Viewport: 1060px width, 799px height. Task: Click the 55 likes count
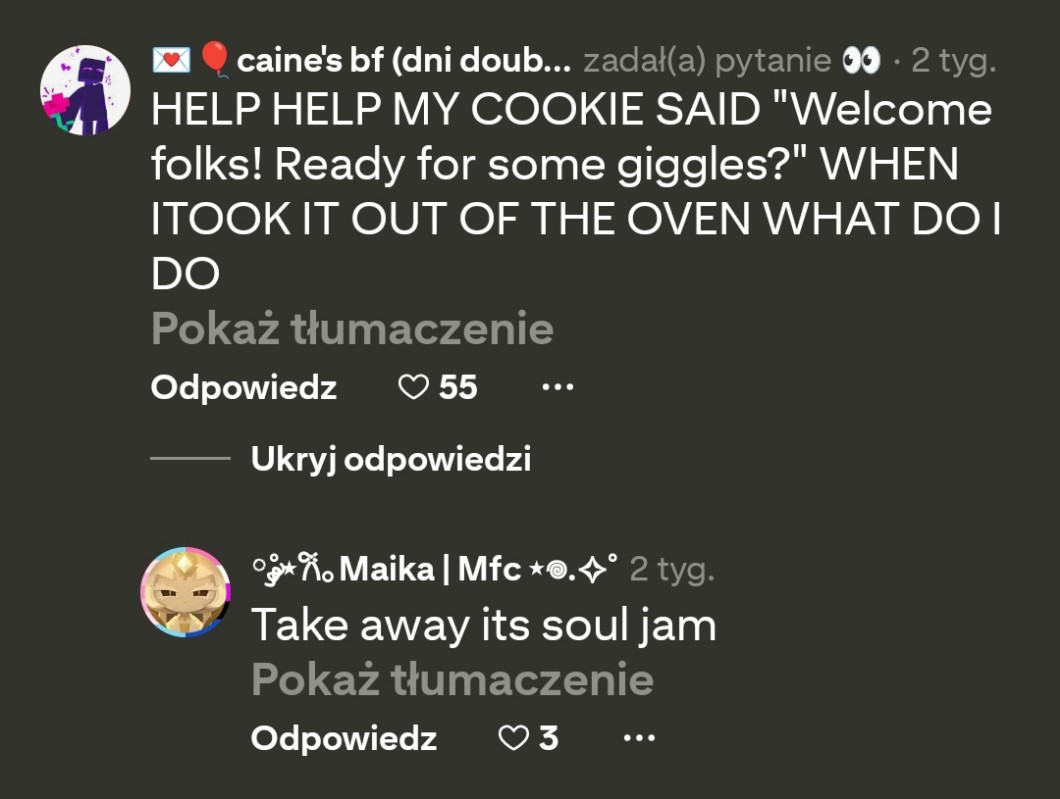click(x=458, y=387)
